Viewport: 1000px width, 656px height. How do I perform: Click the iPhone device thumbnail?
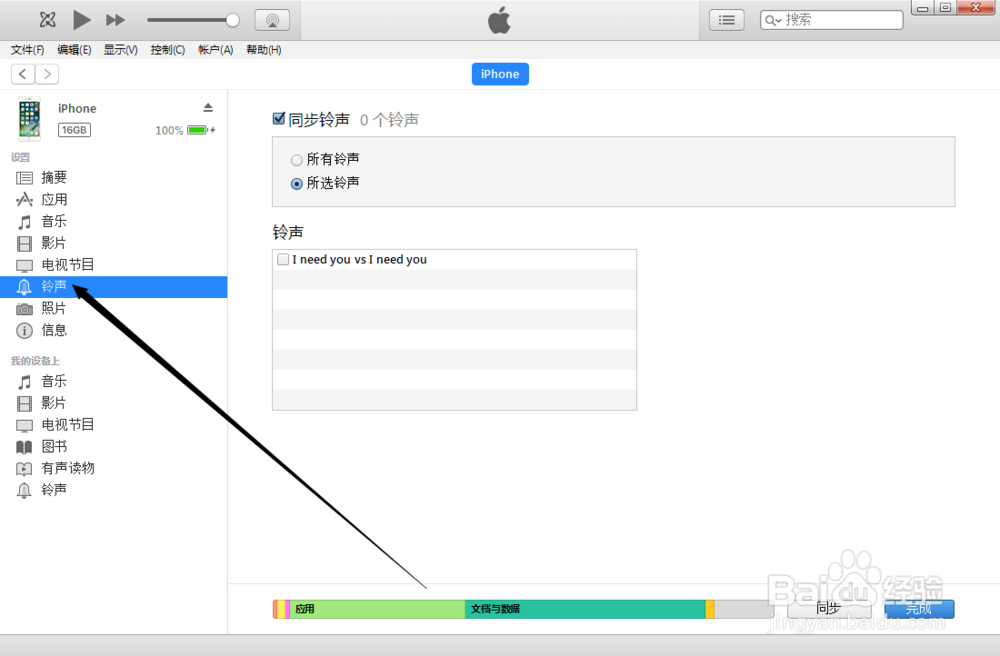(x=29, y=119)
